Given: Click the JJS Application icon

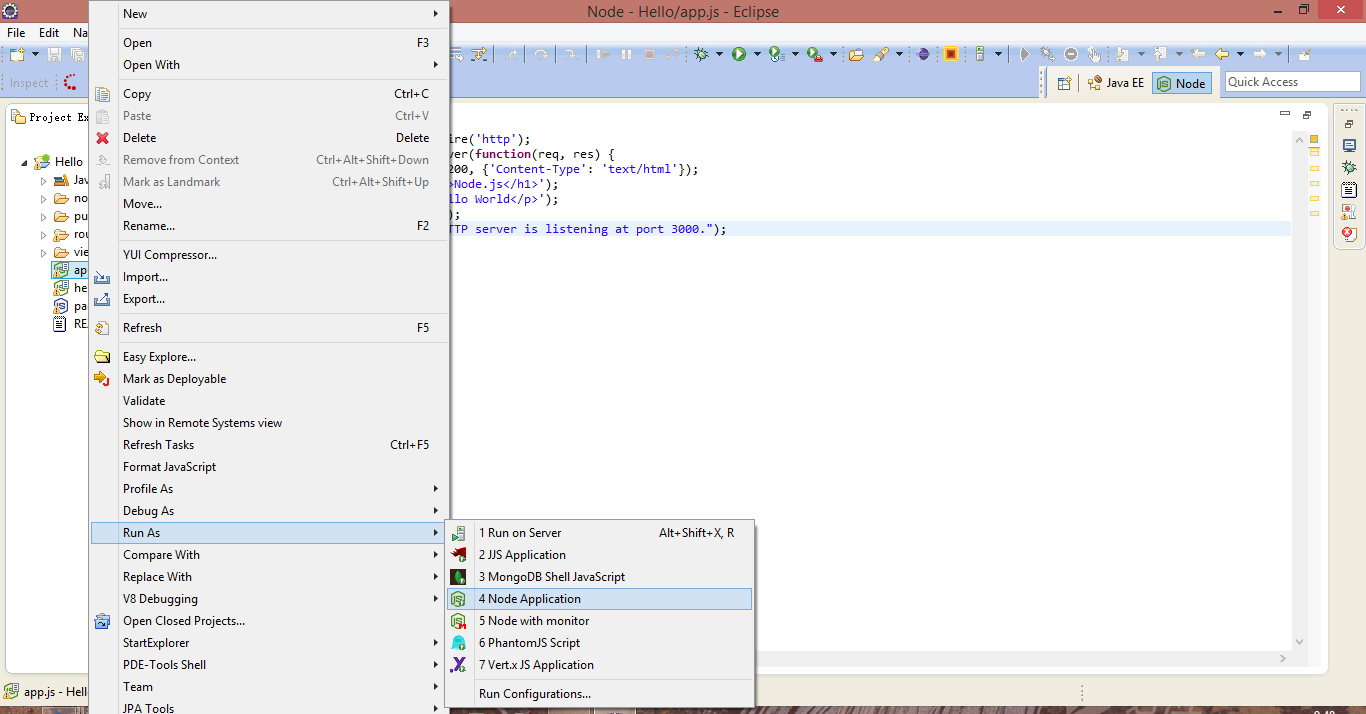Looking at the screenshot, I should tap(459, 555).
